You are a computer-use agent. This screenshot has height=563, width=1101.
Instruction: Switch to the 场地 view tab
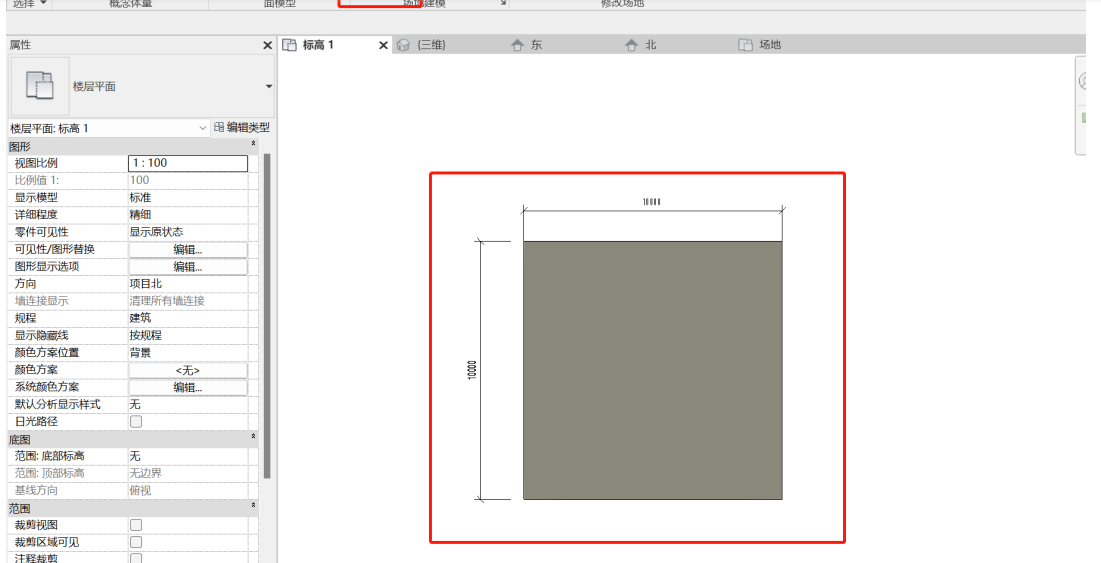click(x=770, y=45)
